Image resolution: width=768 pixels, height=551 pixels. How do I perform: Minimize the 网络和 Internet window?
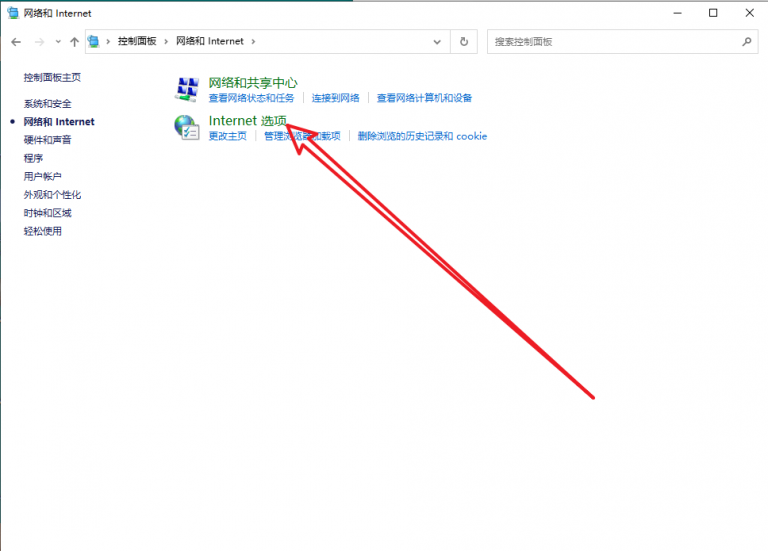click(x=677, y=13)
